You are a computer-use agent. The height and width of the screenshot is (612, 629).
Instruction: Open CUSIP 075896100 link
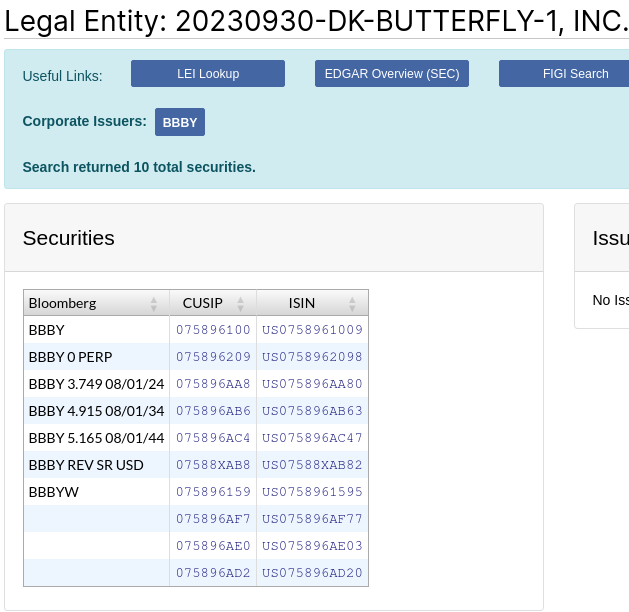tap(213, 330)
